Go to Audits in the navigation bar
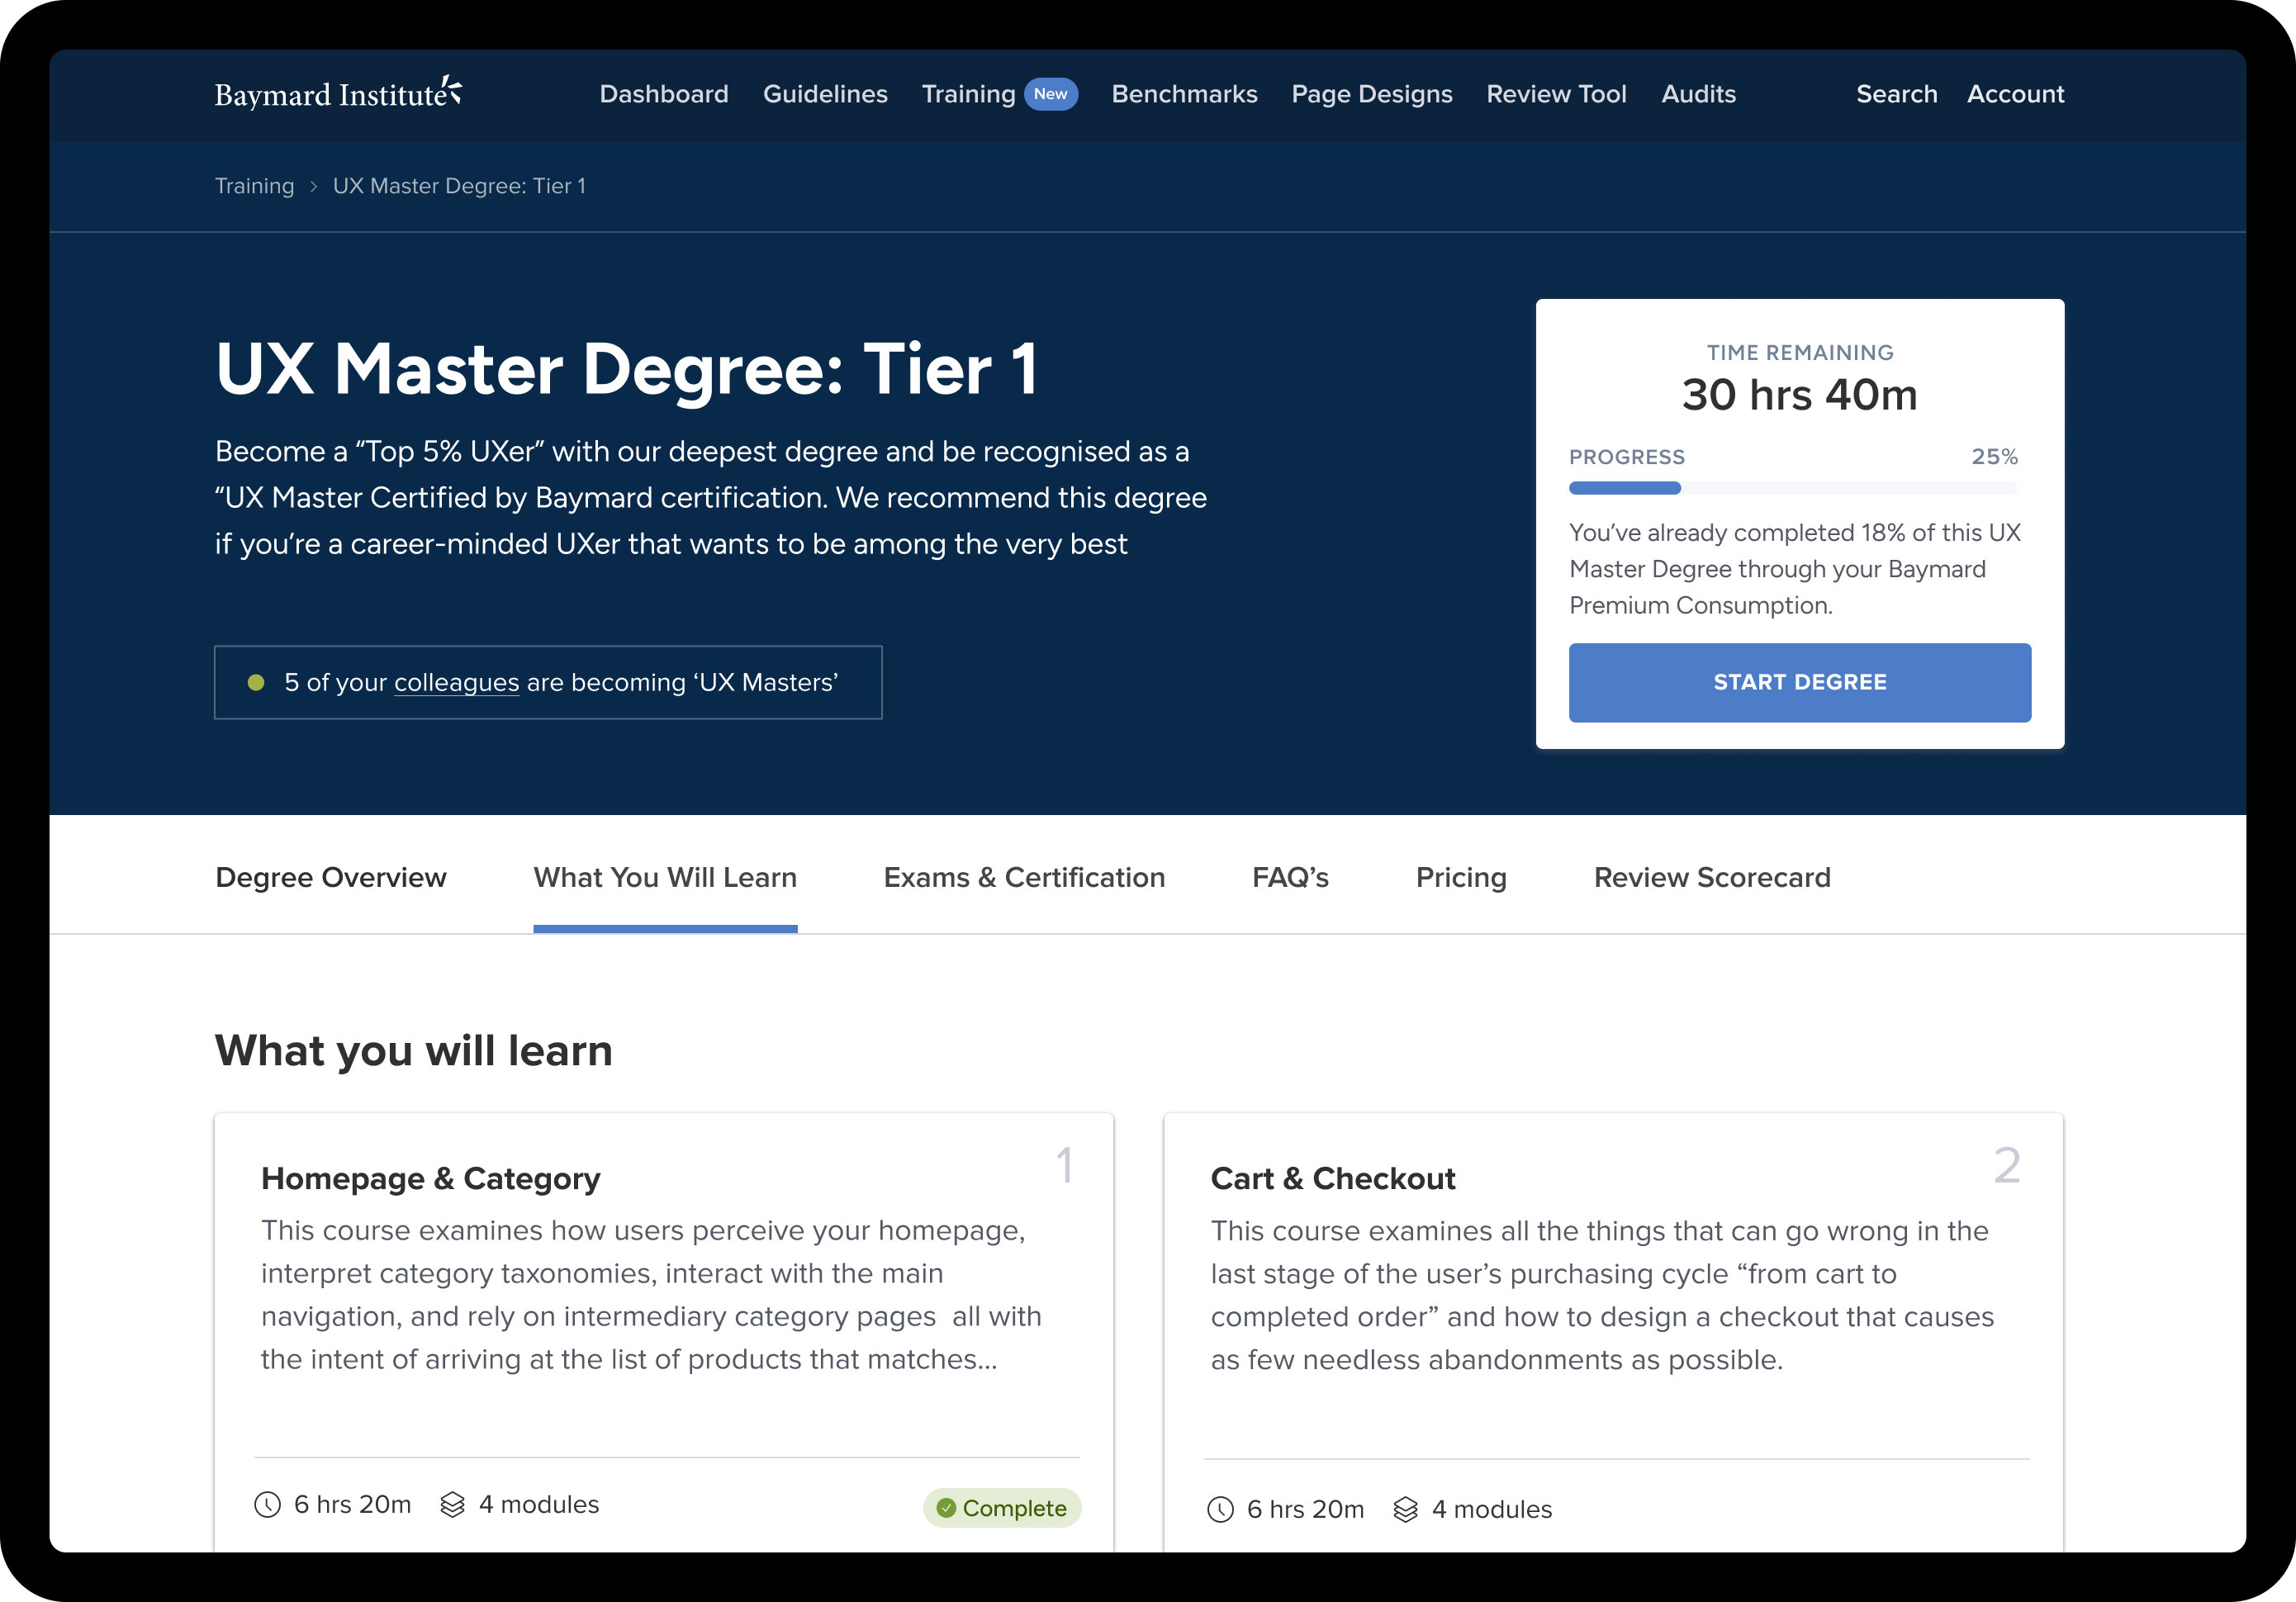 click(x=1698, y=94)
